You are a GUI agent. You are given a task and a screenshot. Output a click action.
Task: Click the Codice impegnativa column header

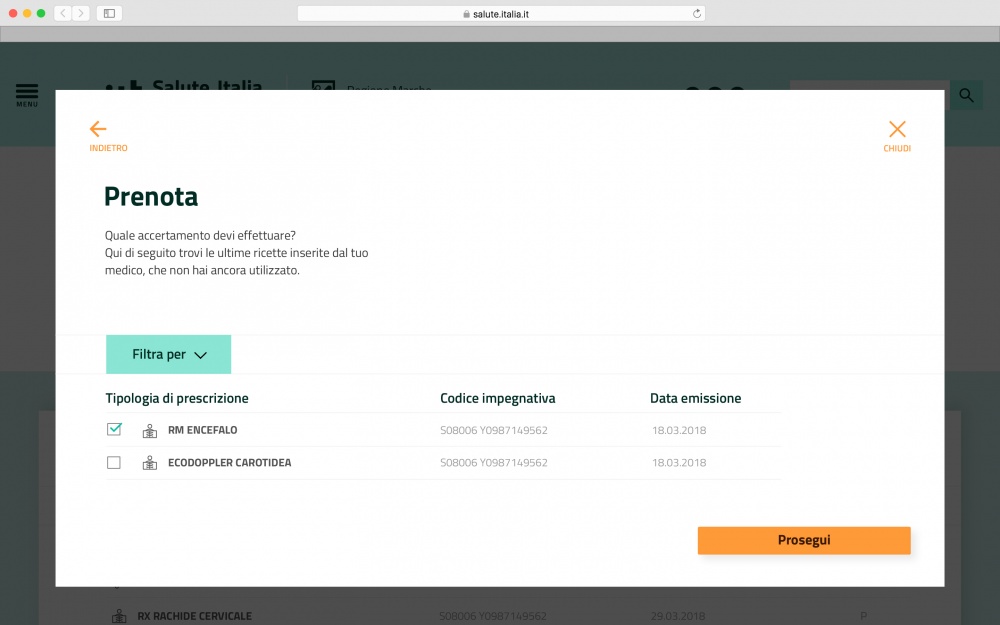click(x=498, y=398)
